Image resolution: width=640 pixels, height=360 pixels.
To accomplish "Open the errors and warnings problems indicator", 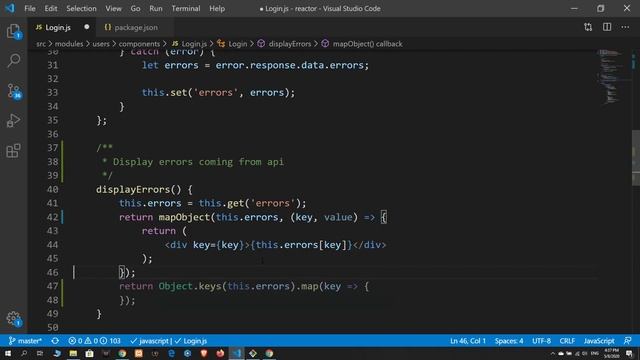I will 94,341.
